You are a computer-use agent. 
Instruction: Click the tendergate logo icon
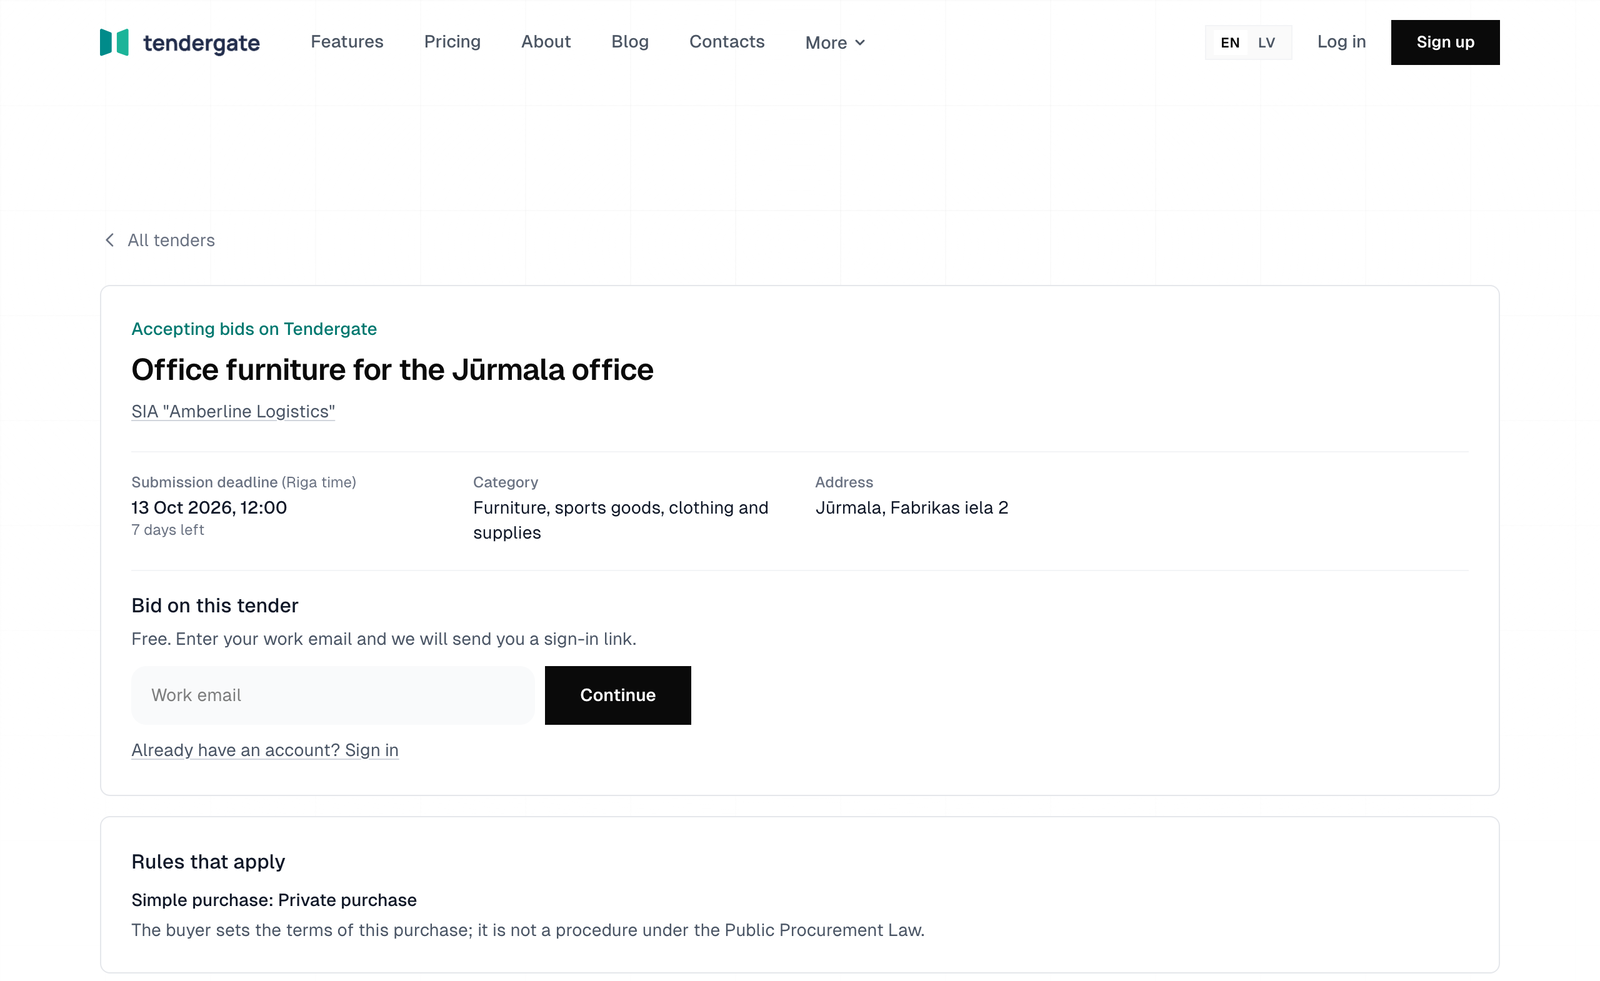point(114,42)
